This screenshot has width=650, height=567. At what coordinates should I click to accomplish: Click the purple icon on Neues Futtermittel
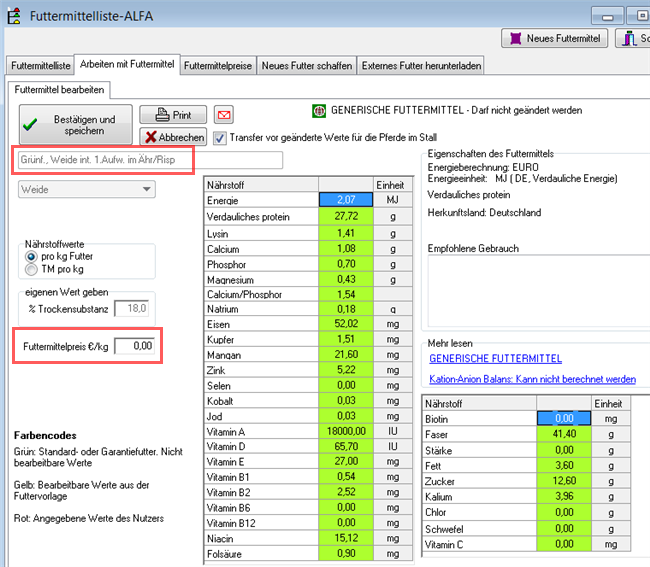(515, 39)
